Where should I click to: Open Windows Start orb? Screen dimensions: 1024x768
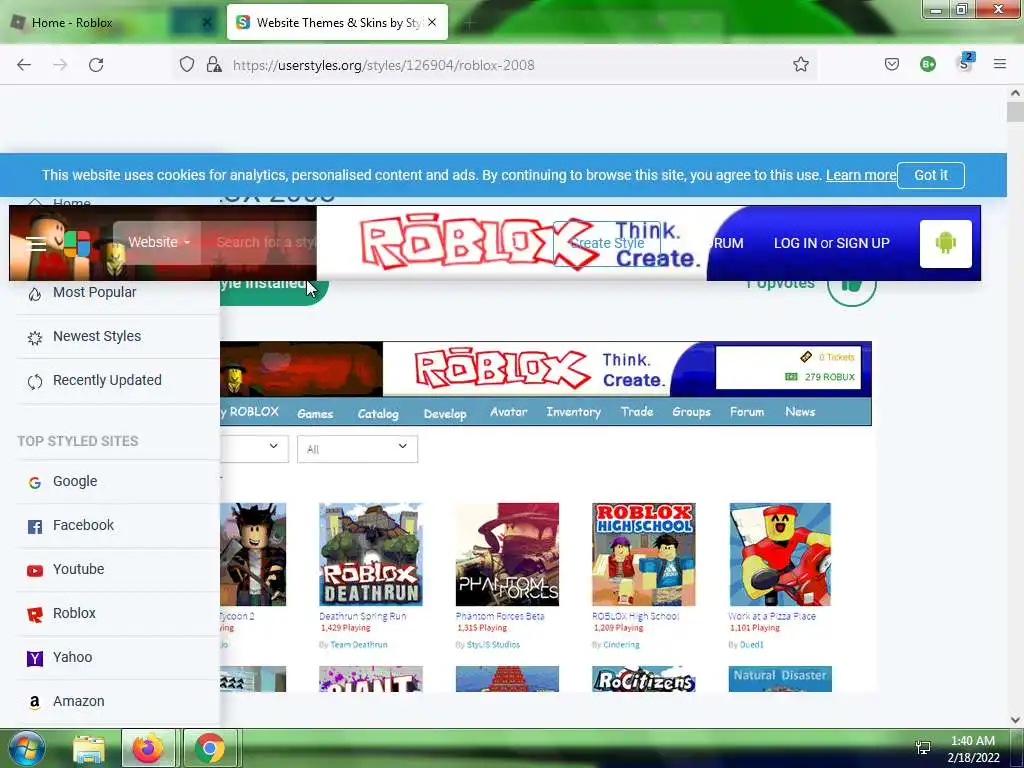[x=25, y=748]
